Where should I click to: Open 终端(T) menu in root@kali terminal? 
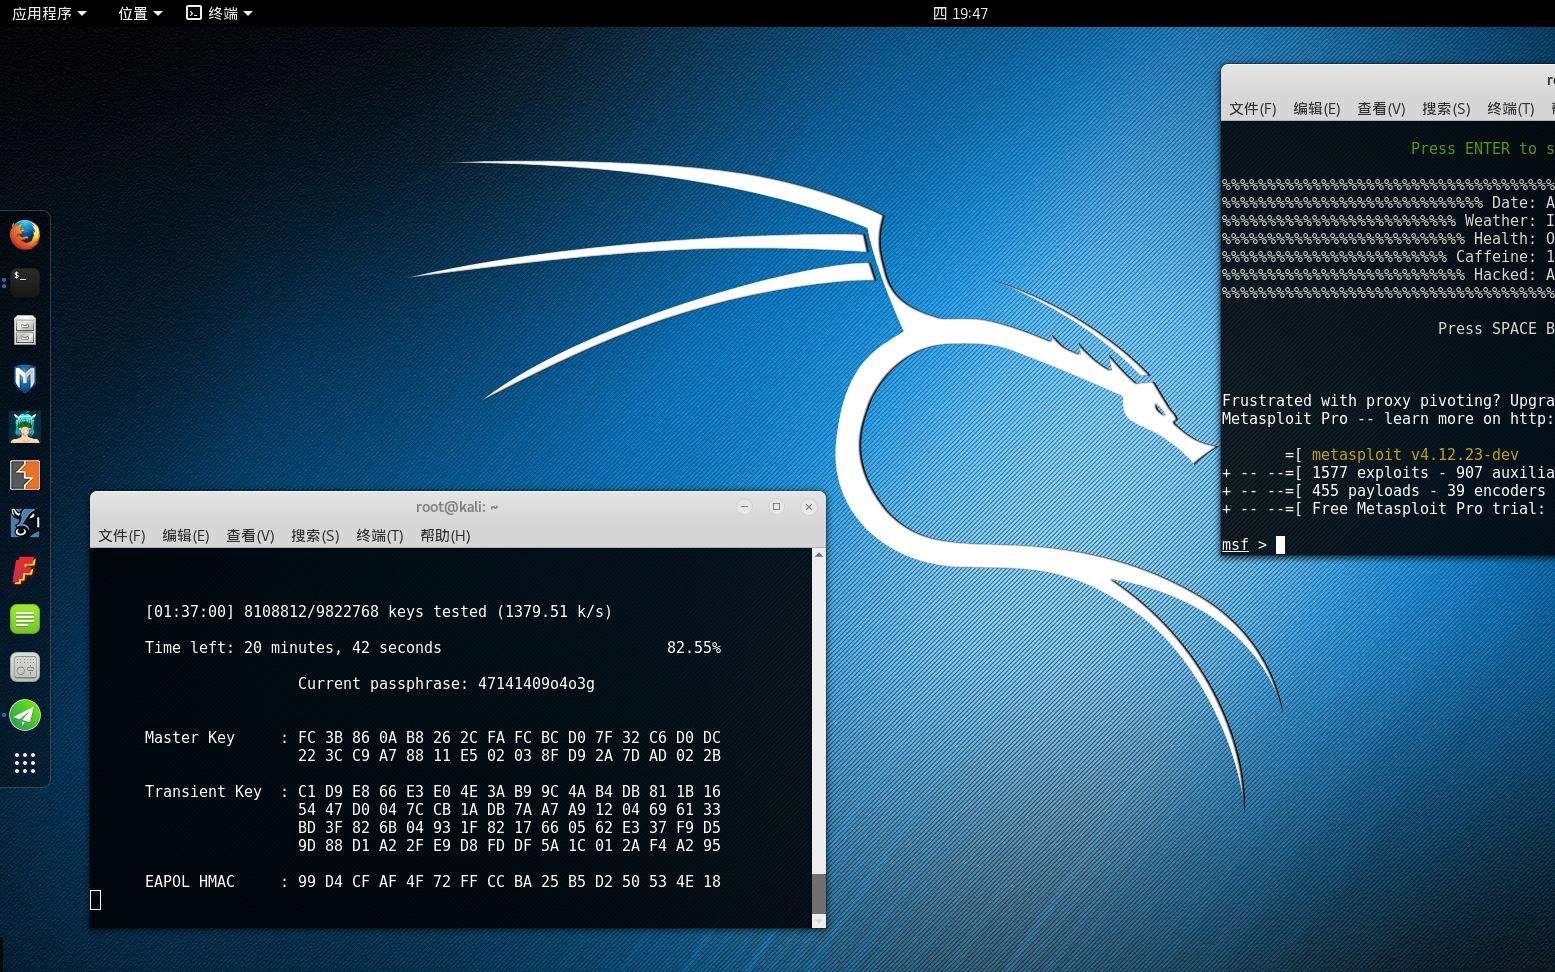pos(380,536)
